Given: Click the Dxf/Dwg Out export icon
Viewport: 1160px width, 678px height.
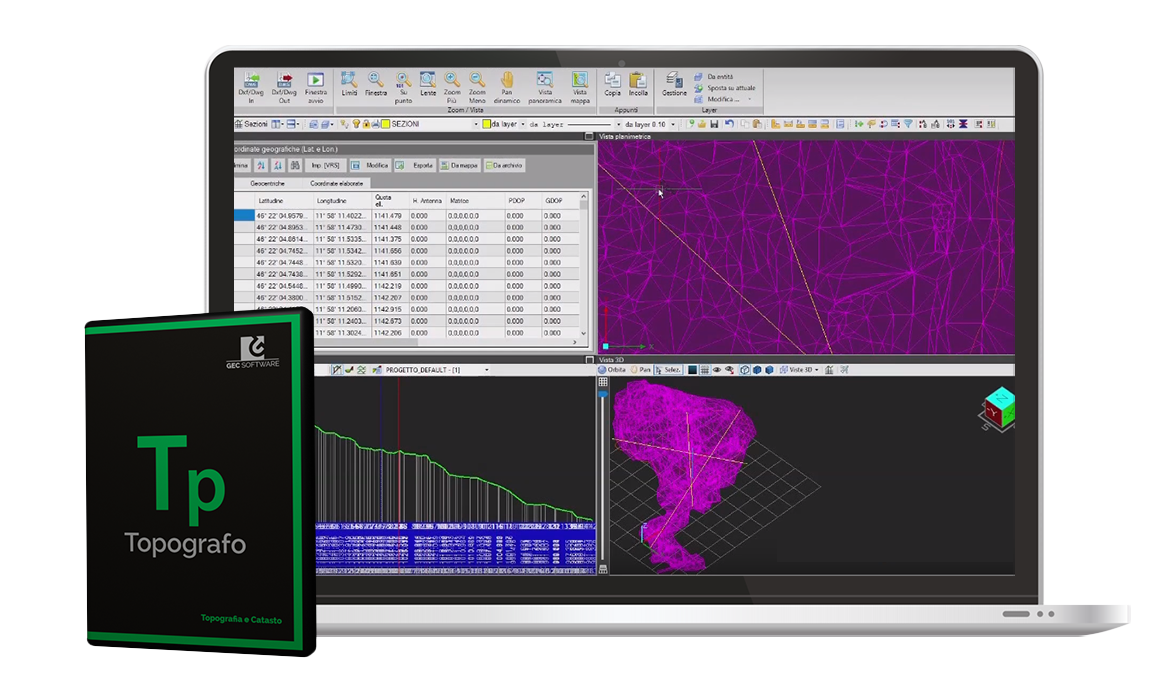Looking at the screenshot, I should point(284,87).
